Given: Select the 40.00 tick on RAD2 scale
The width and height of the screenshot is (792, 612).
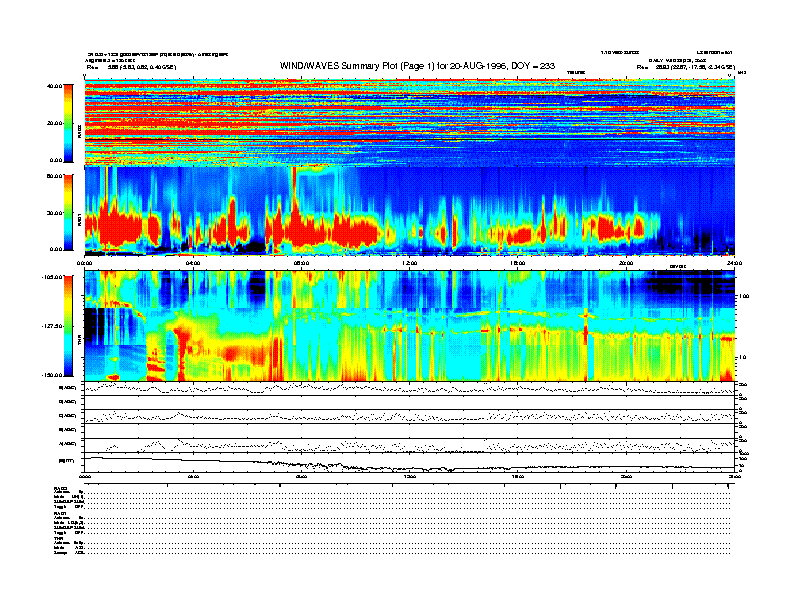Looking at the screenshot, I should point(54,86).
